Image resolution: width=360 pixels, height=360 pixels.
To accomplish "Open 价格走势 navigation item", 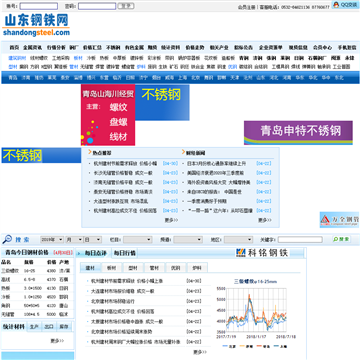I will coord(195,47).
